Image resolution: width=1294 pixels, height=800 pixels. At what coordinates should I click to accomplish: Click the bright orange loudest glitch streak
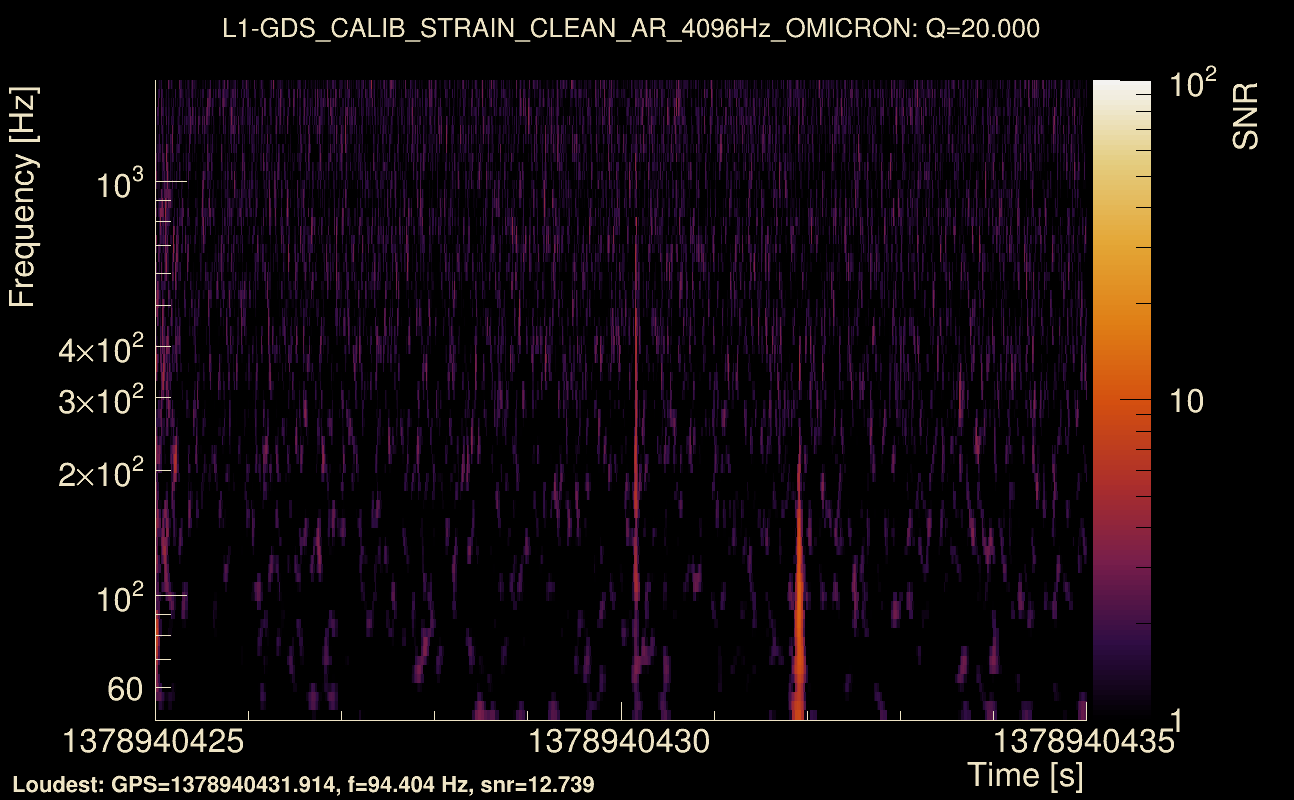click(x=798, y=640)
